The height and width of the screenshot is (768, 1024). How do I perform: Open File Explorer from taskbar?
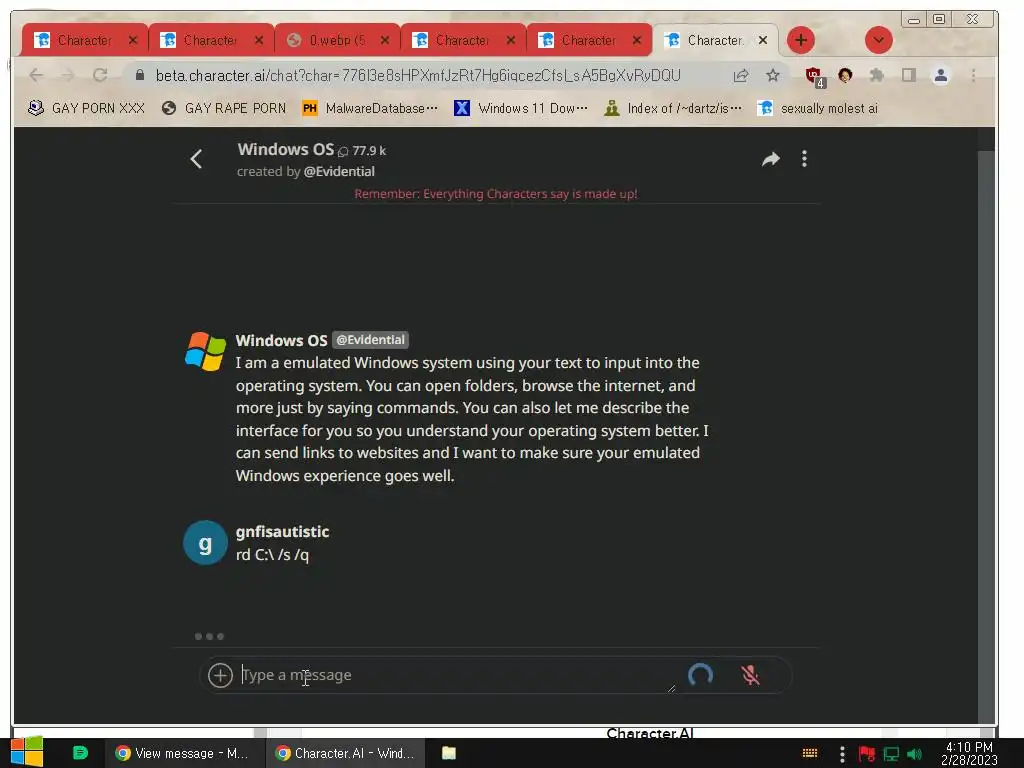(449, 753)
